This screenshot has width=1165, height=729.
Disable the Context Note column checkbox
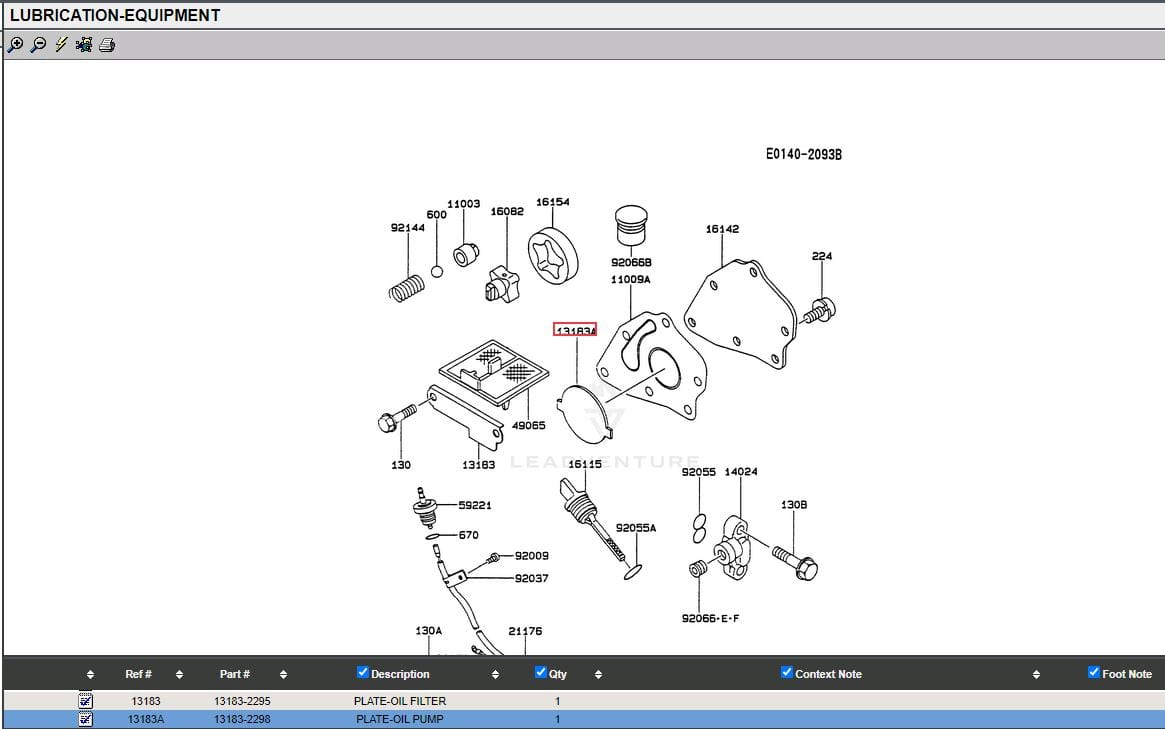(786, 673)
